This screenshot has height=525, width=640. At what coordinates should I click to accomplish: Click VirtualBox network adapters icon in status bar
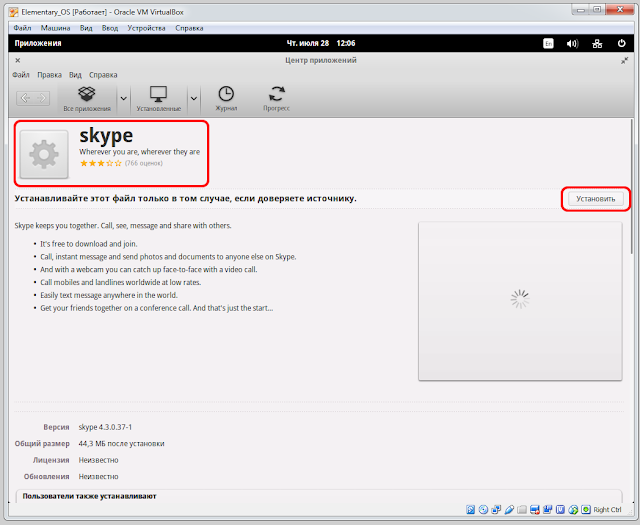[x=496, y=509]
